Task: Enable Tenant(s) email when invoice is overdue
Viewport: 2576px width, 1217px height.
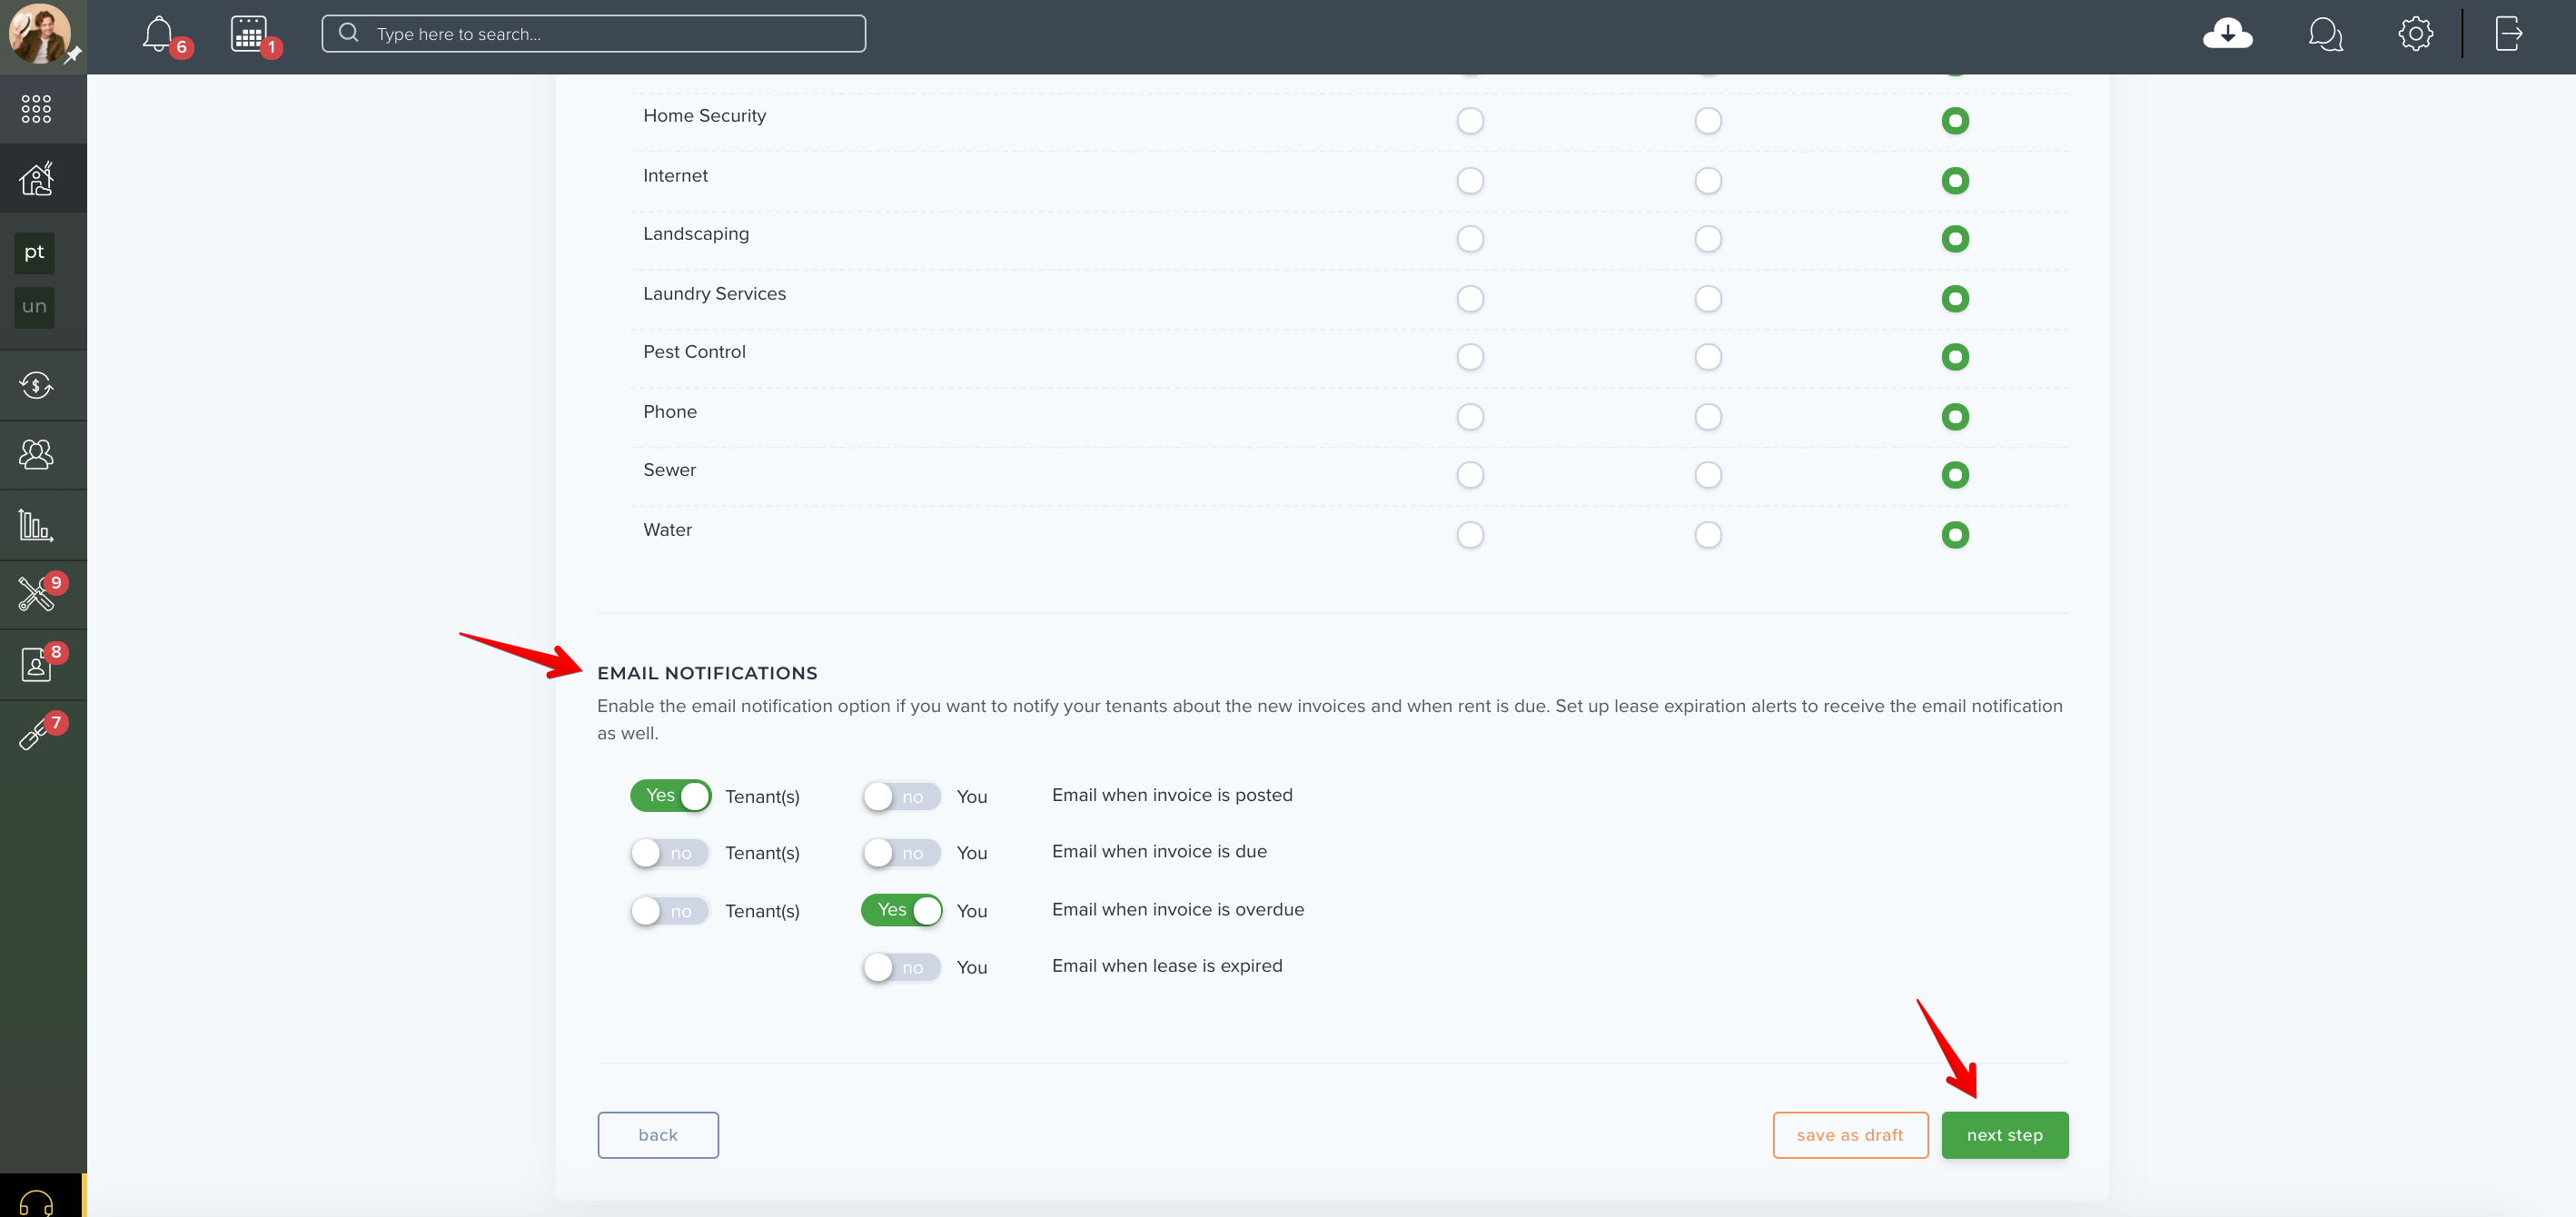Action: point(670,911)
